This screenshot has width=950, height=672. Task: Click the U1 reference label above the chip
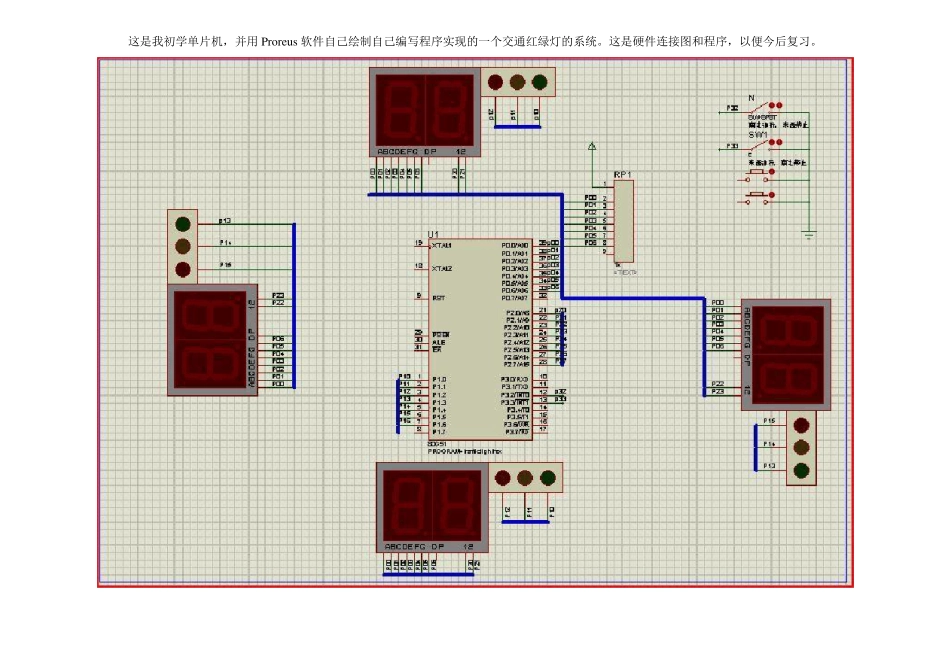pyautogui.click(x=433, y=234)
